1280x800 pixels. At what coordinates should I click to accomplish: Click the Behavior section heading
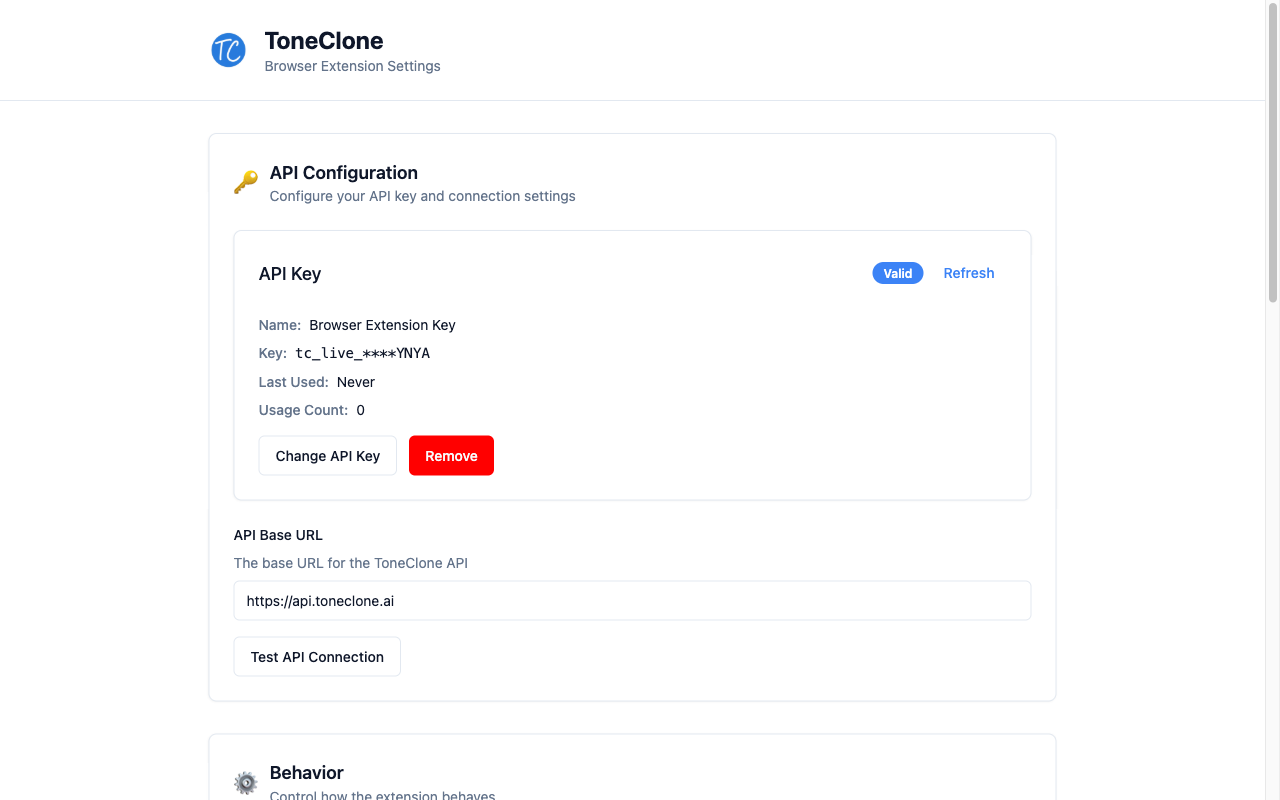[x=306, y=773]
